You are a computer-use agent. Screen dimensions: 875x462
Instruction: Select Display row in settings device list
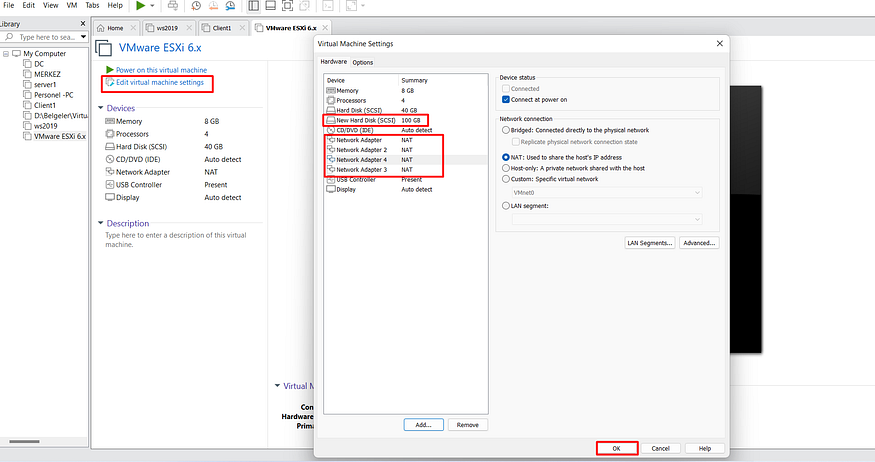point(406,190)
